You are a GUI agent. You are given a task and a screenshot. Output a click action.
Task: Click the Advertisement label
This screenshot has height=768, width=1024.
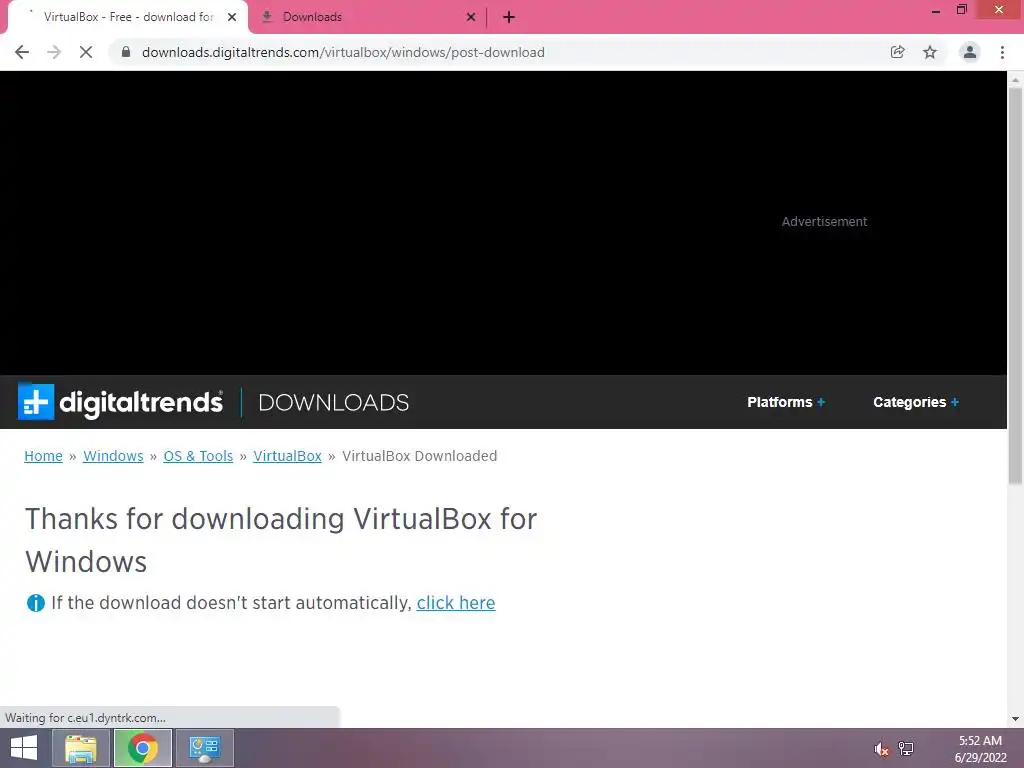coord(824,221)
